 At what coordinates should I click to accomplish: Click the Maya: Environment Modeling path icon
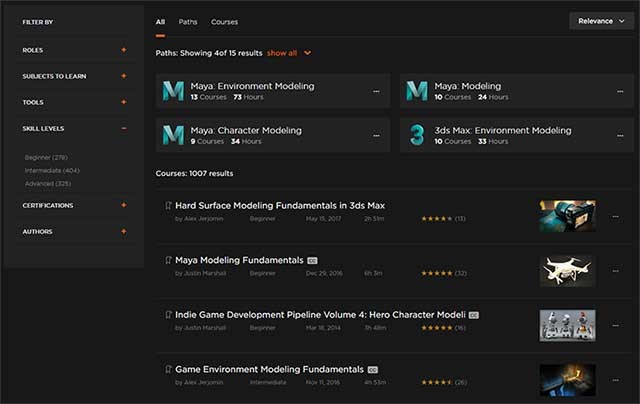173,91
